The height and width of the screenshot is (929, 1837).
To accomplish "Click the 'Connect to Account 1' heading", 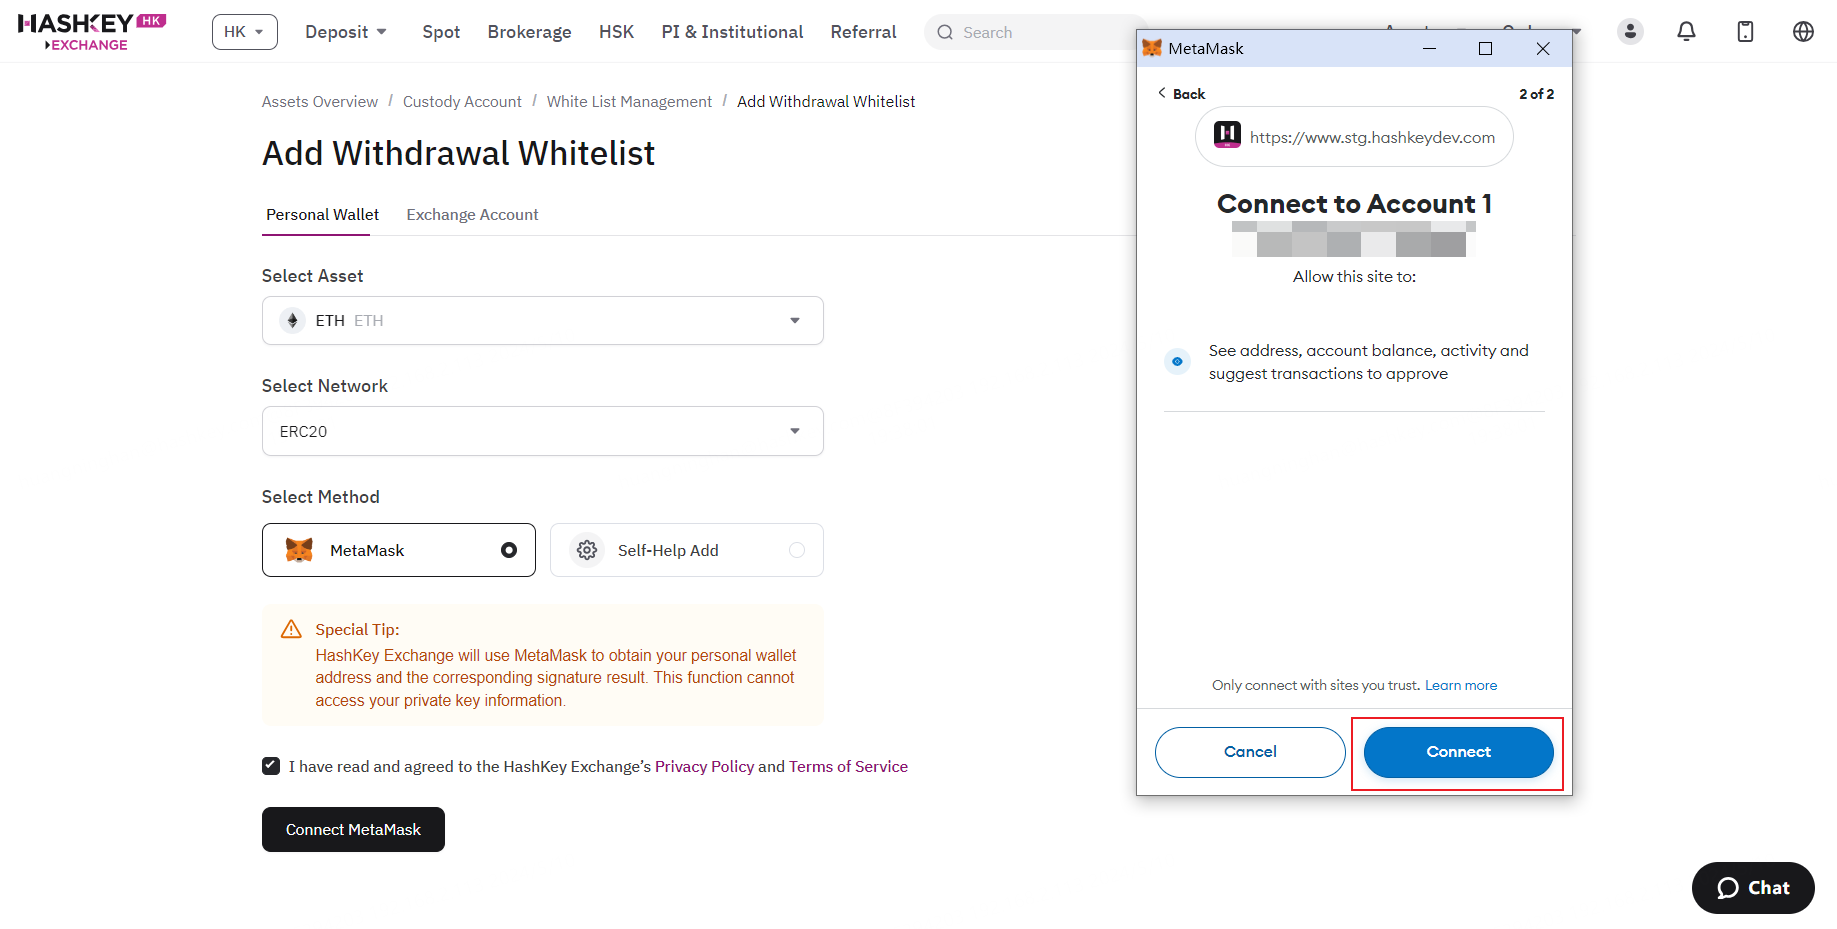I will [x=1354, y=203].
